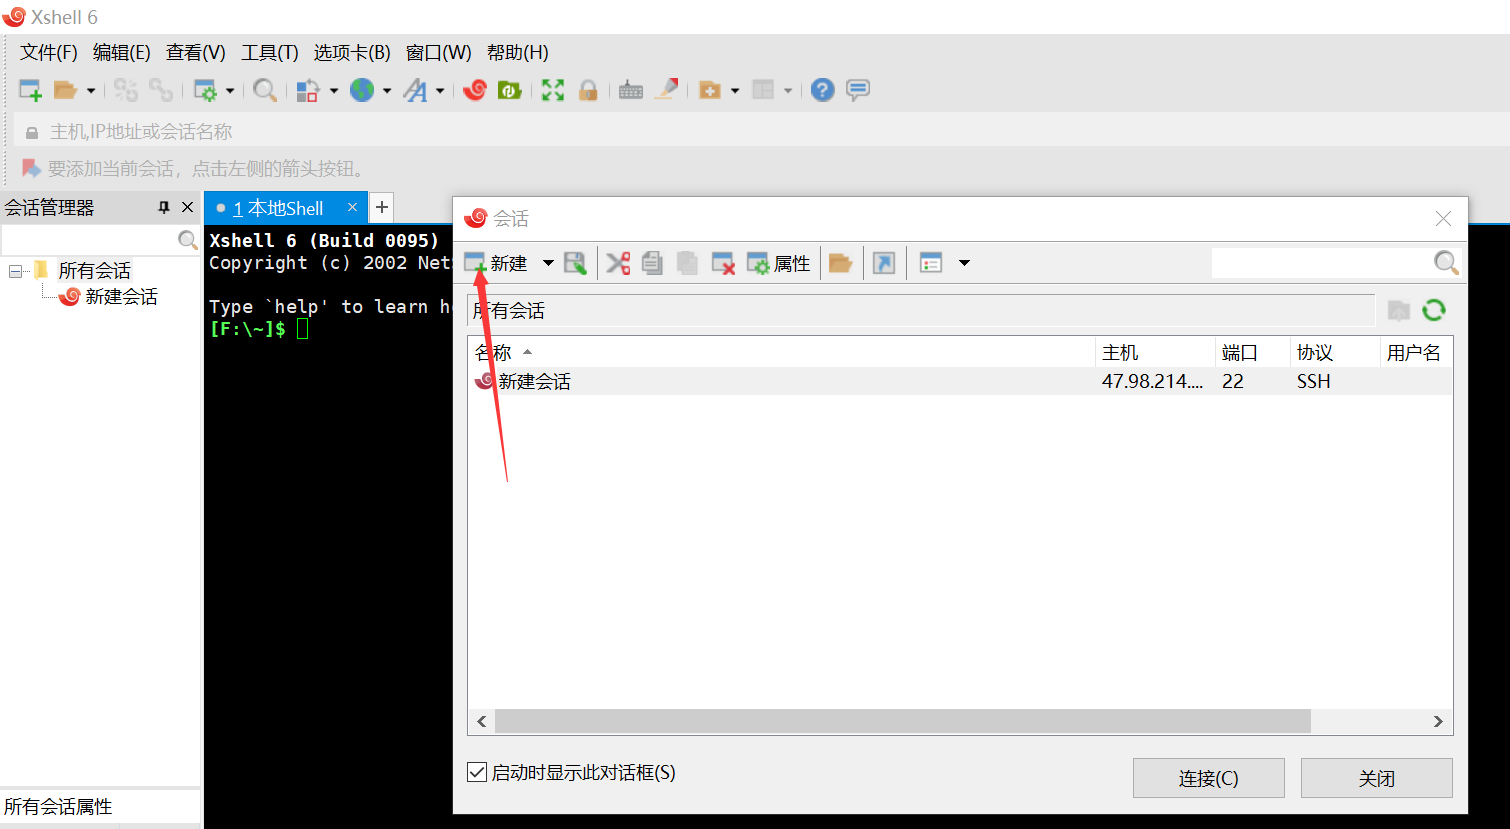Click the open session folder icon in main toolbar
The width and height of the screenshot is (1510, 829).
coord(65,90)
